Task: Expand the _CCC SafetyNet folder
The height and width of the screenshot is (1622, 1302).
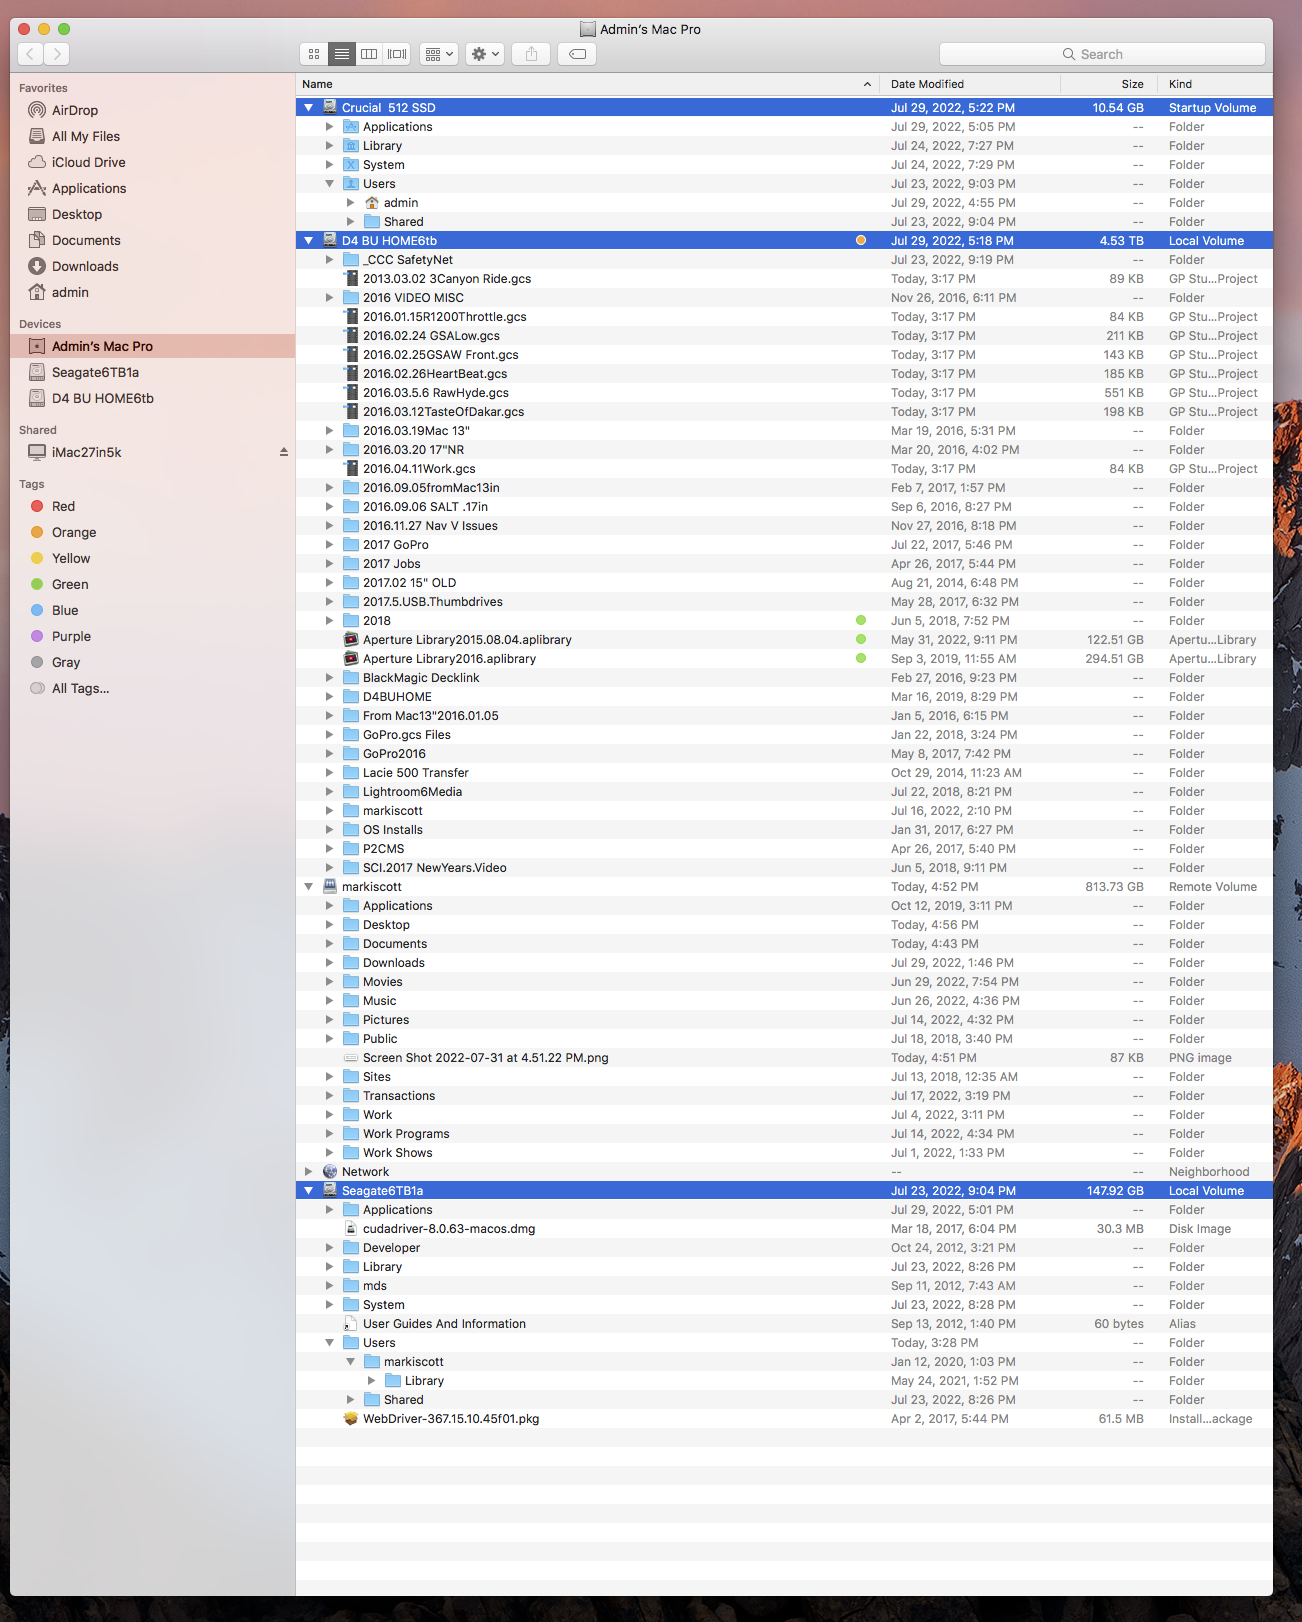Action: coord(329,259)
